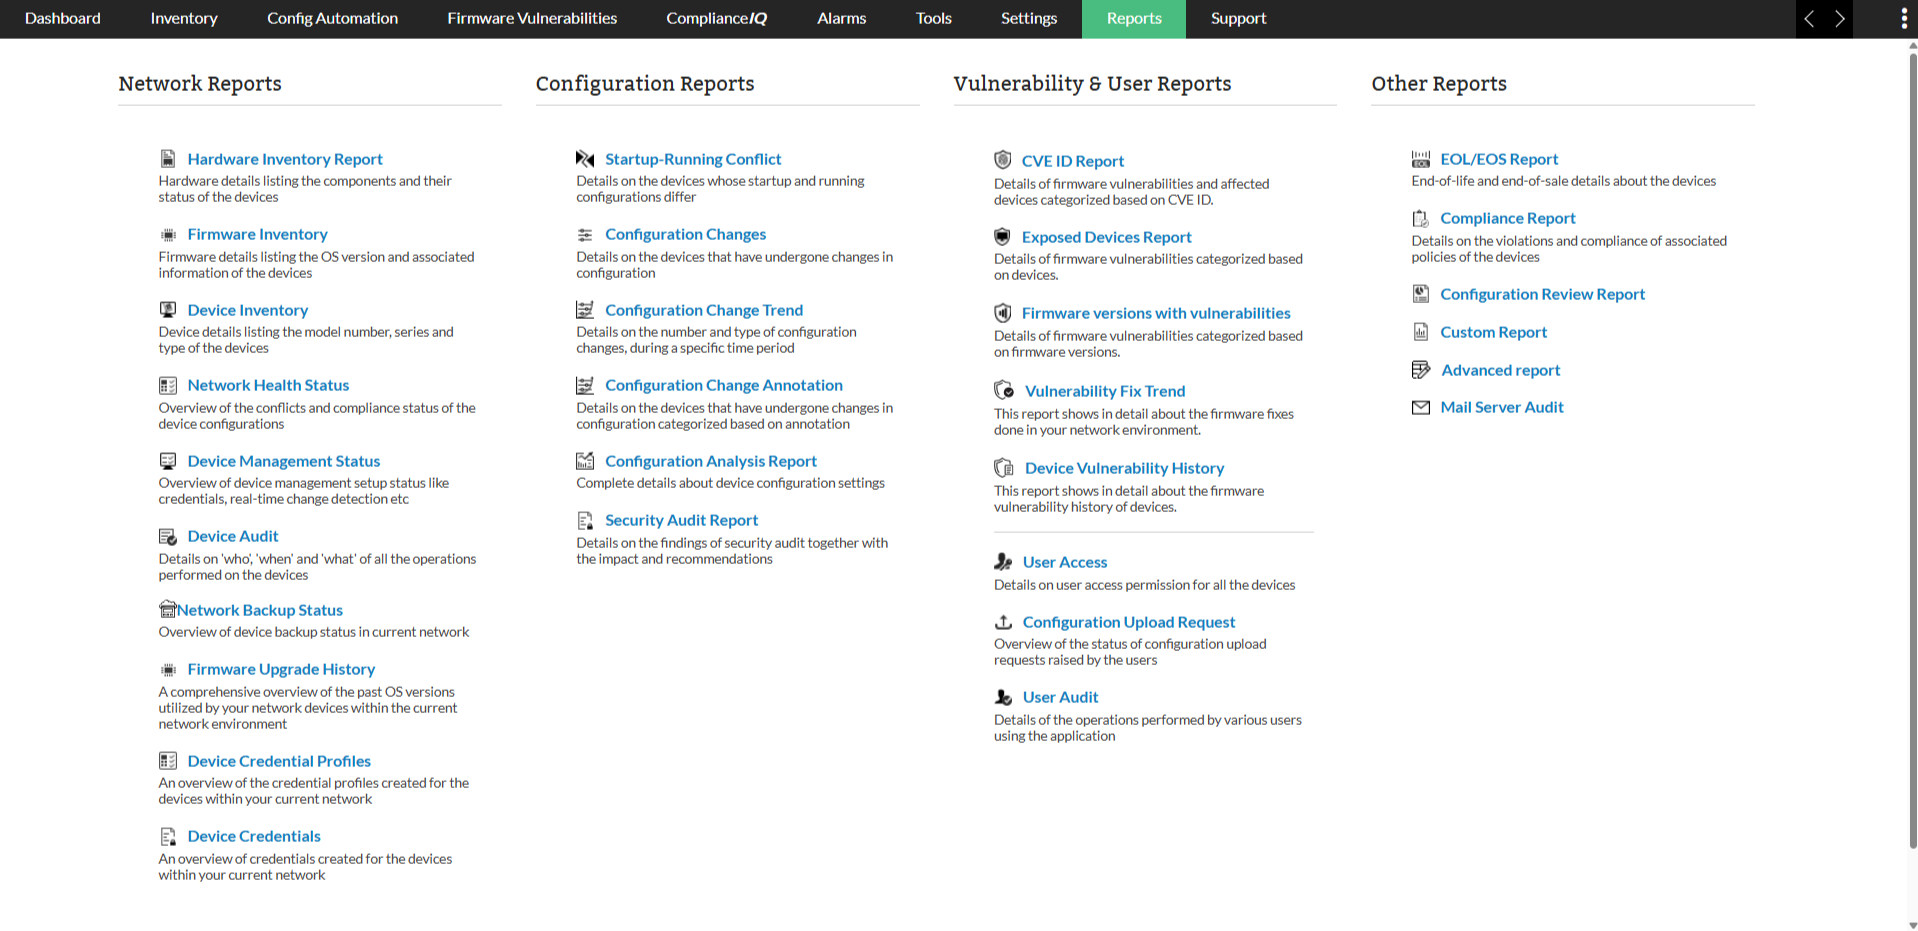This screenshot has height=931, width=1918.
Task: Click the Hardware Inventory Report document icon
Action: pyautogui.click(x=168, y=159)
